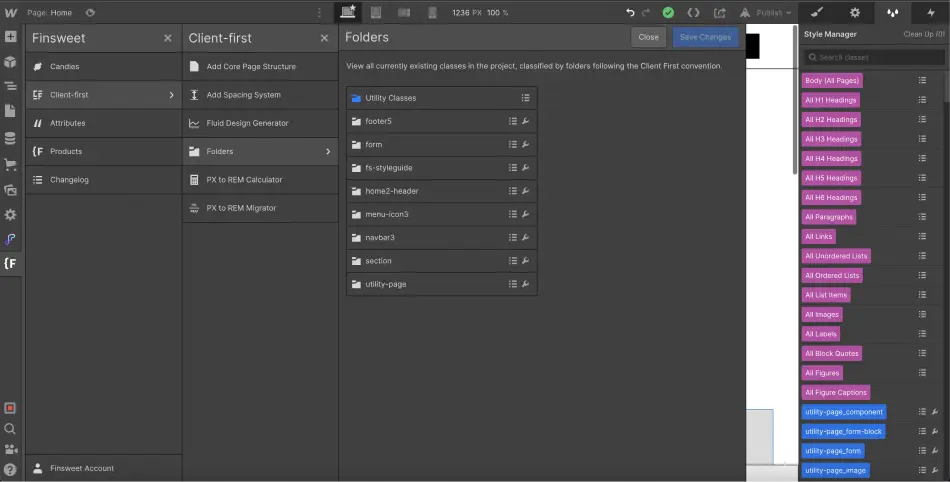Viewport: 950px width, 482px height.
Task: Click the search magnifier in left sidebar
Action: (x=10, y=429)
